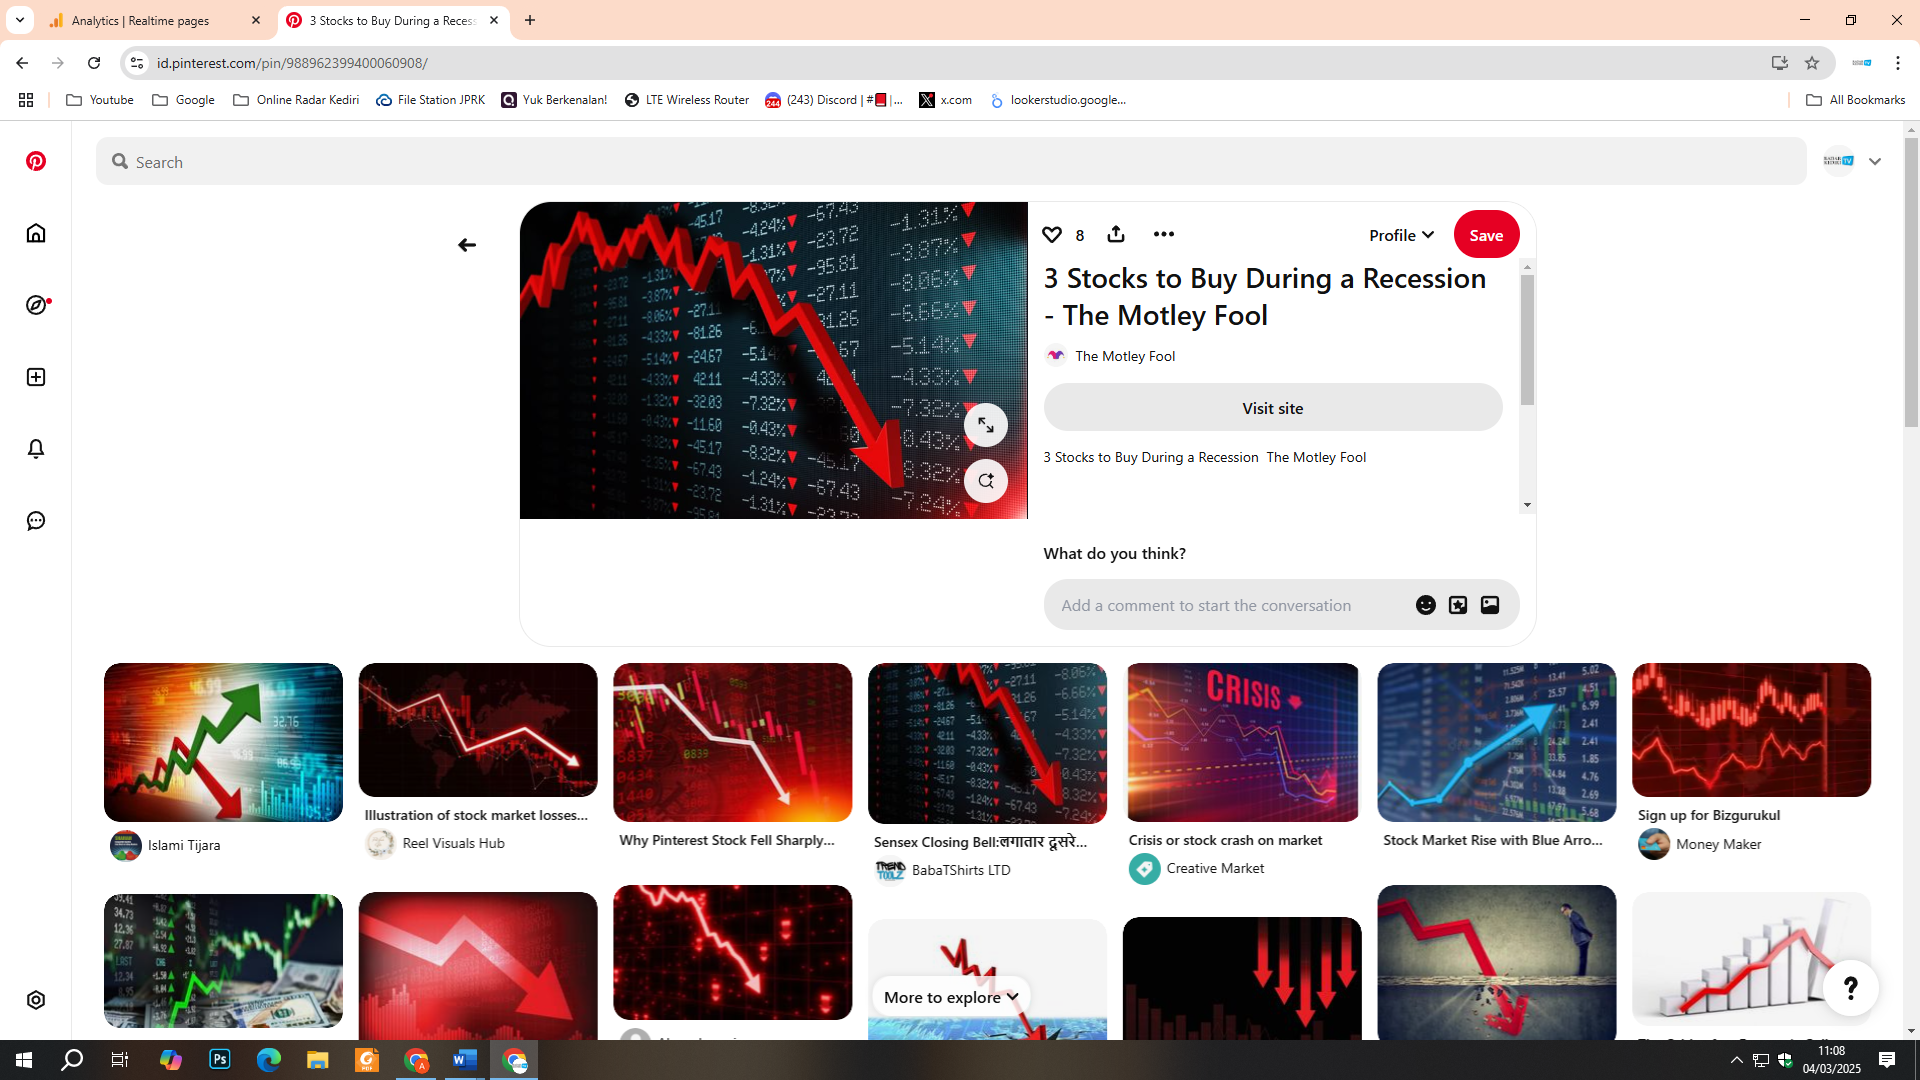Show hidden system tray icons
1920x1080 pixels.
click(x=1737, y=1060)
